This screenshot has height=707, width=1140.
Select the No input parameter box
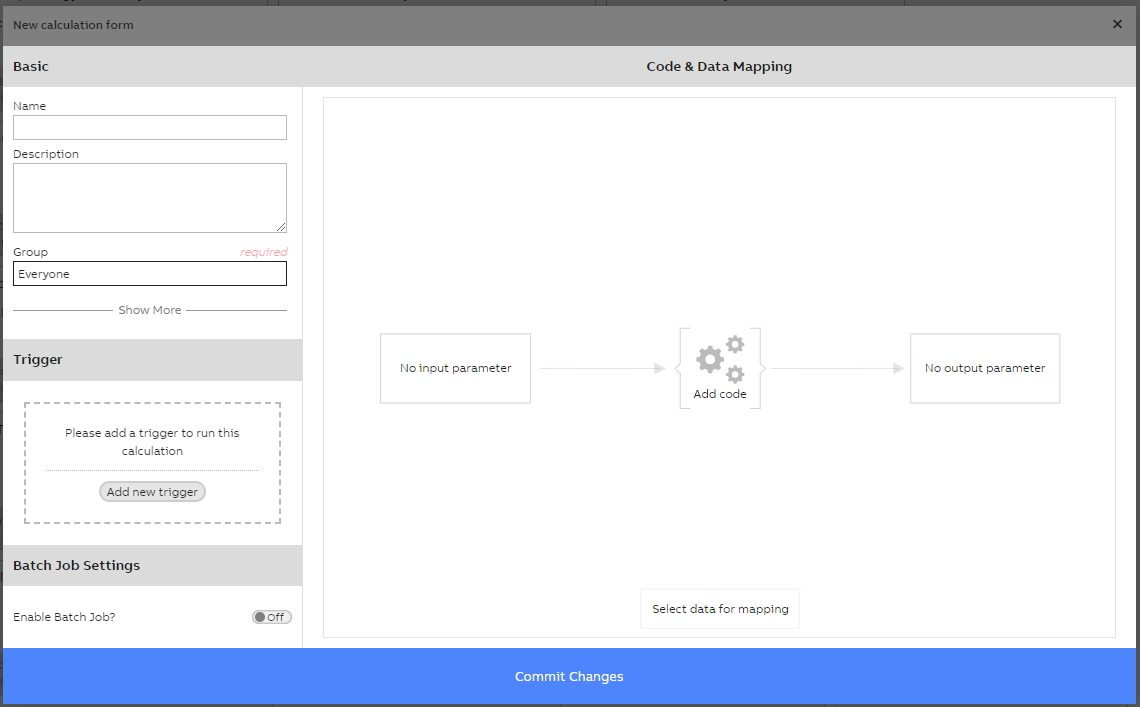(455, 368)
